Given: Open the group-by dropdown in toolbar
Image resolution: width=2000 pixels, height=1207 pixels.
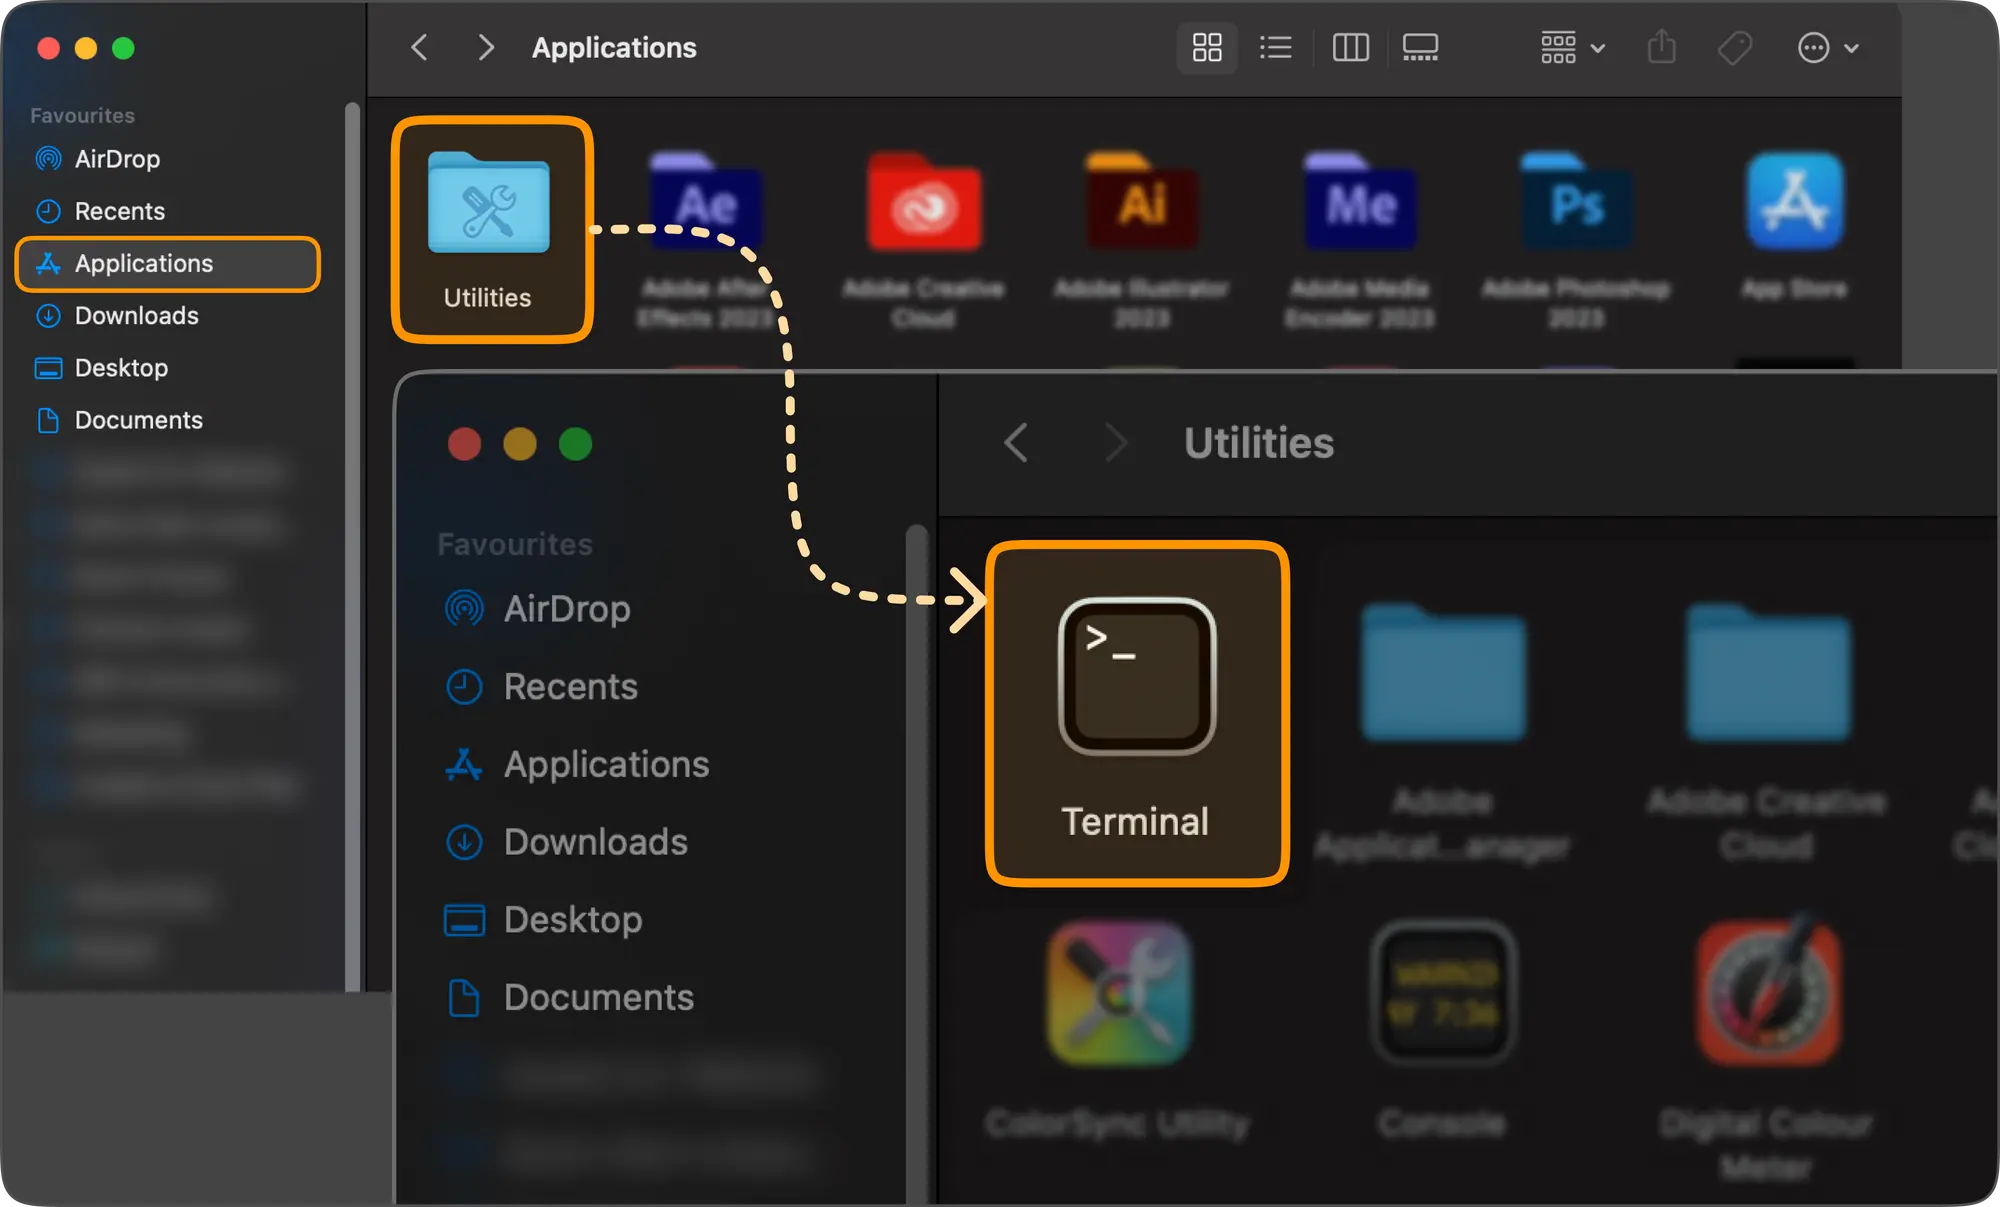Looking at the screenshot, I should [1572, 47].
